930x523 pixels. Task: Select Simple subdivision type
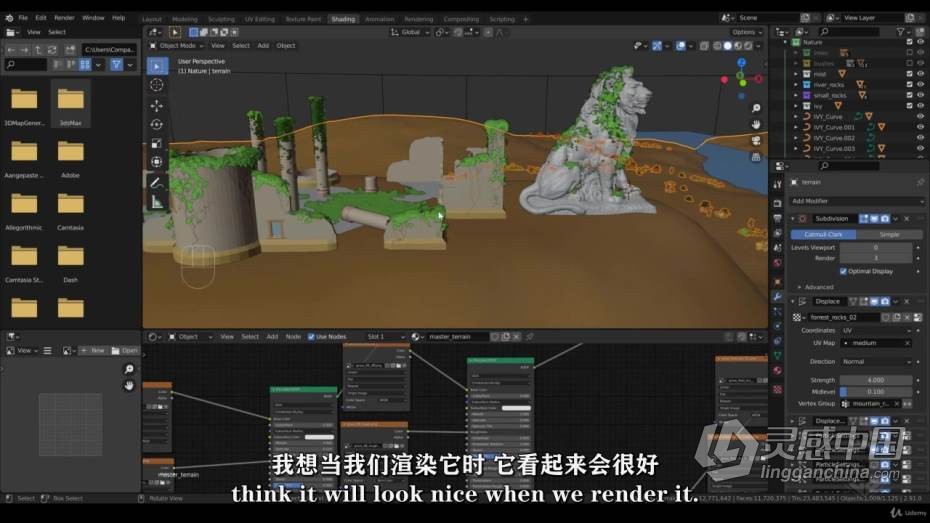(x=889, y=235)
